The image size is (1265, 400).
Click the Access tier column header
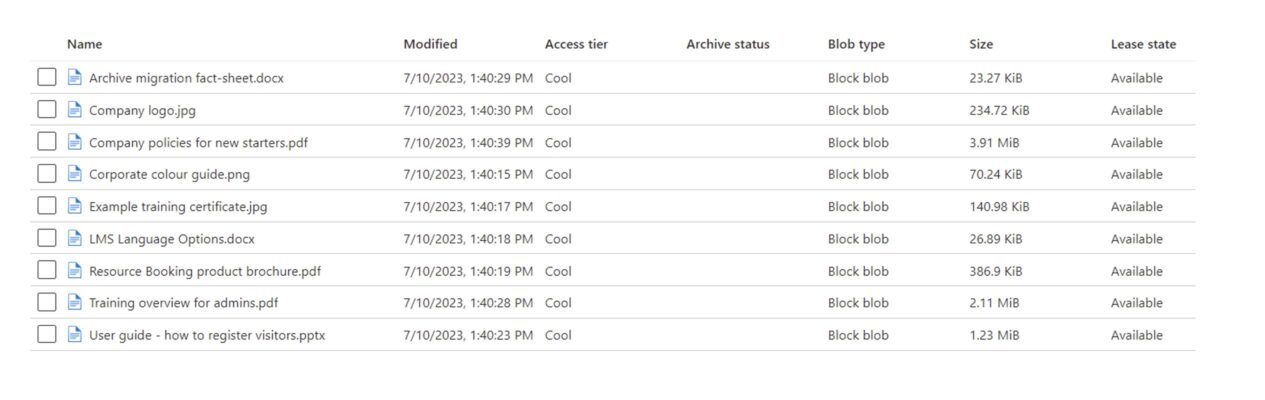[x=576, y=44]
